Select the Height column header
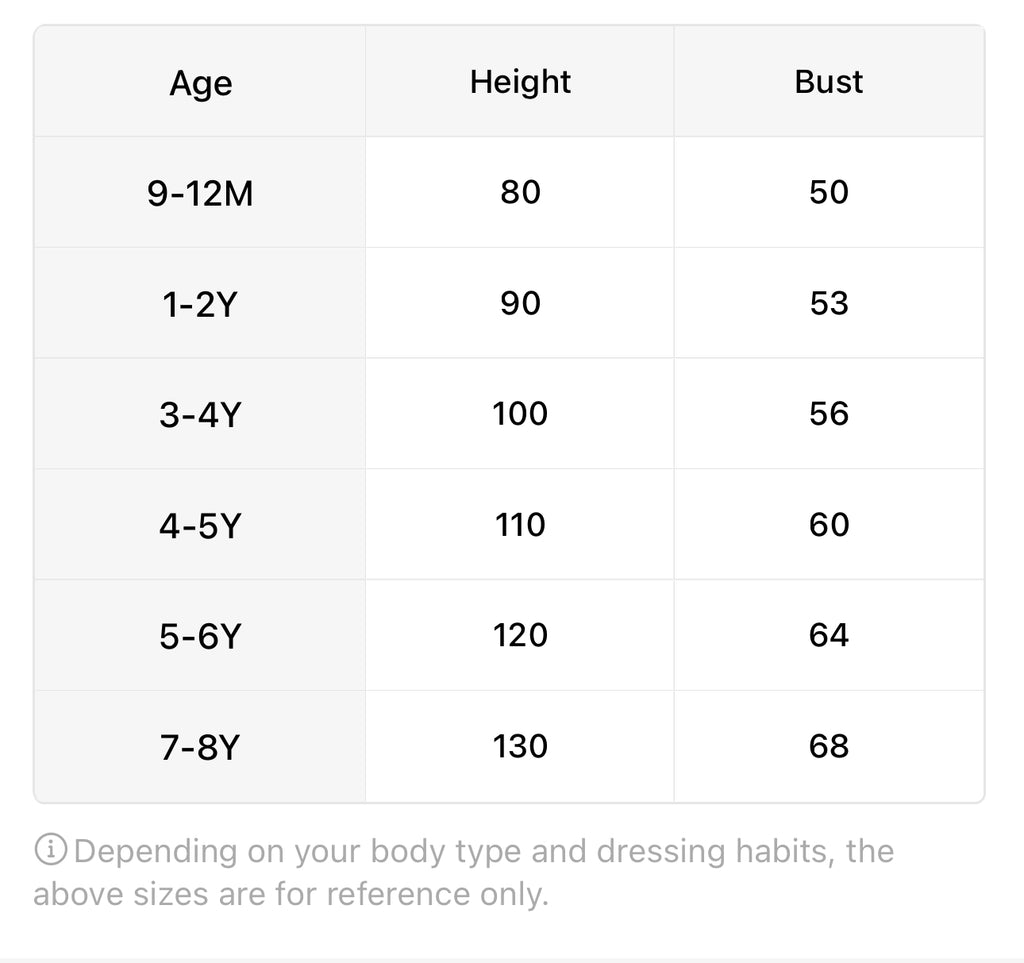 (x=520, y=82)
